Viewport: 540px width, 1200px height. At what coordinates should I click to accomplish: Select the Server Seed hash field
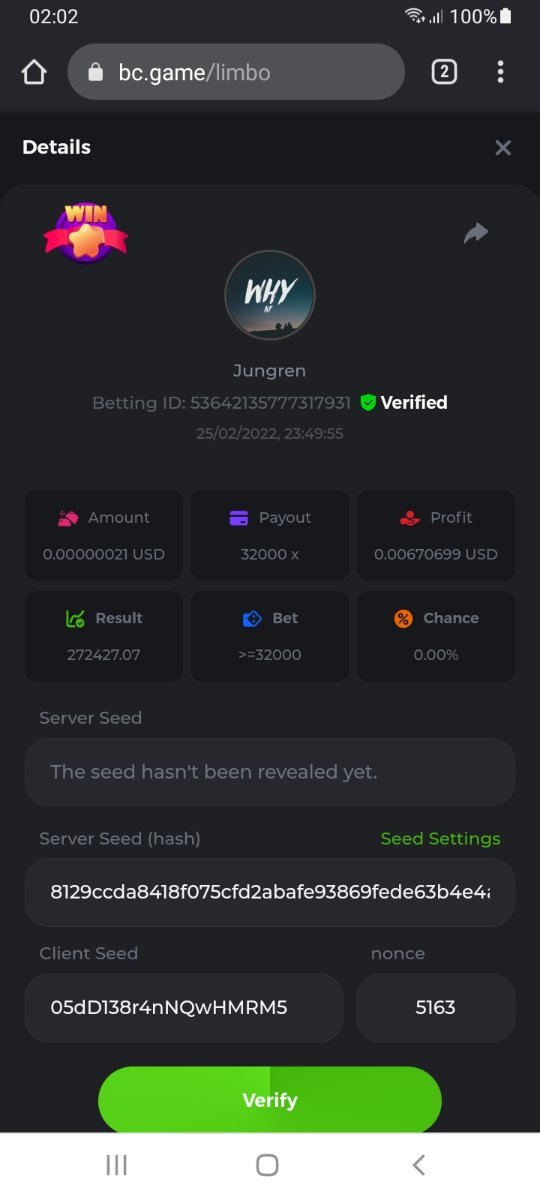pyautogui.click(x=270, y=892)
